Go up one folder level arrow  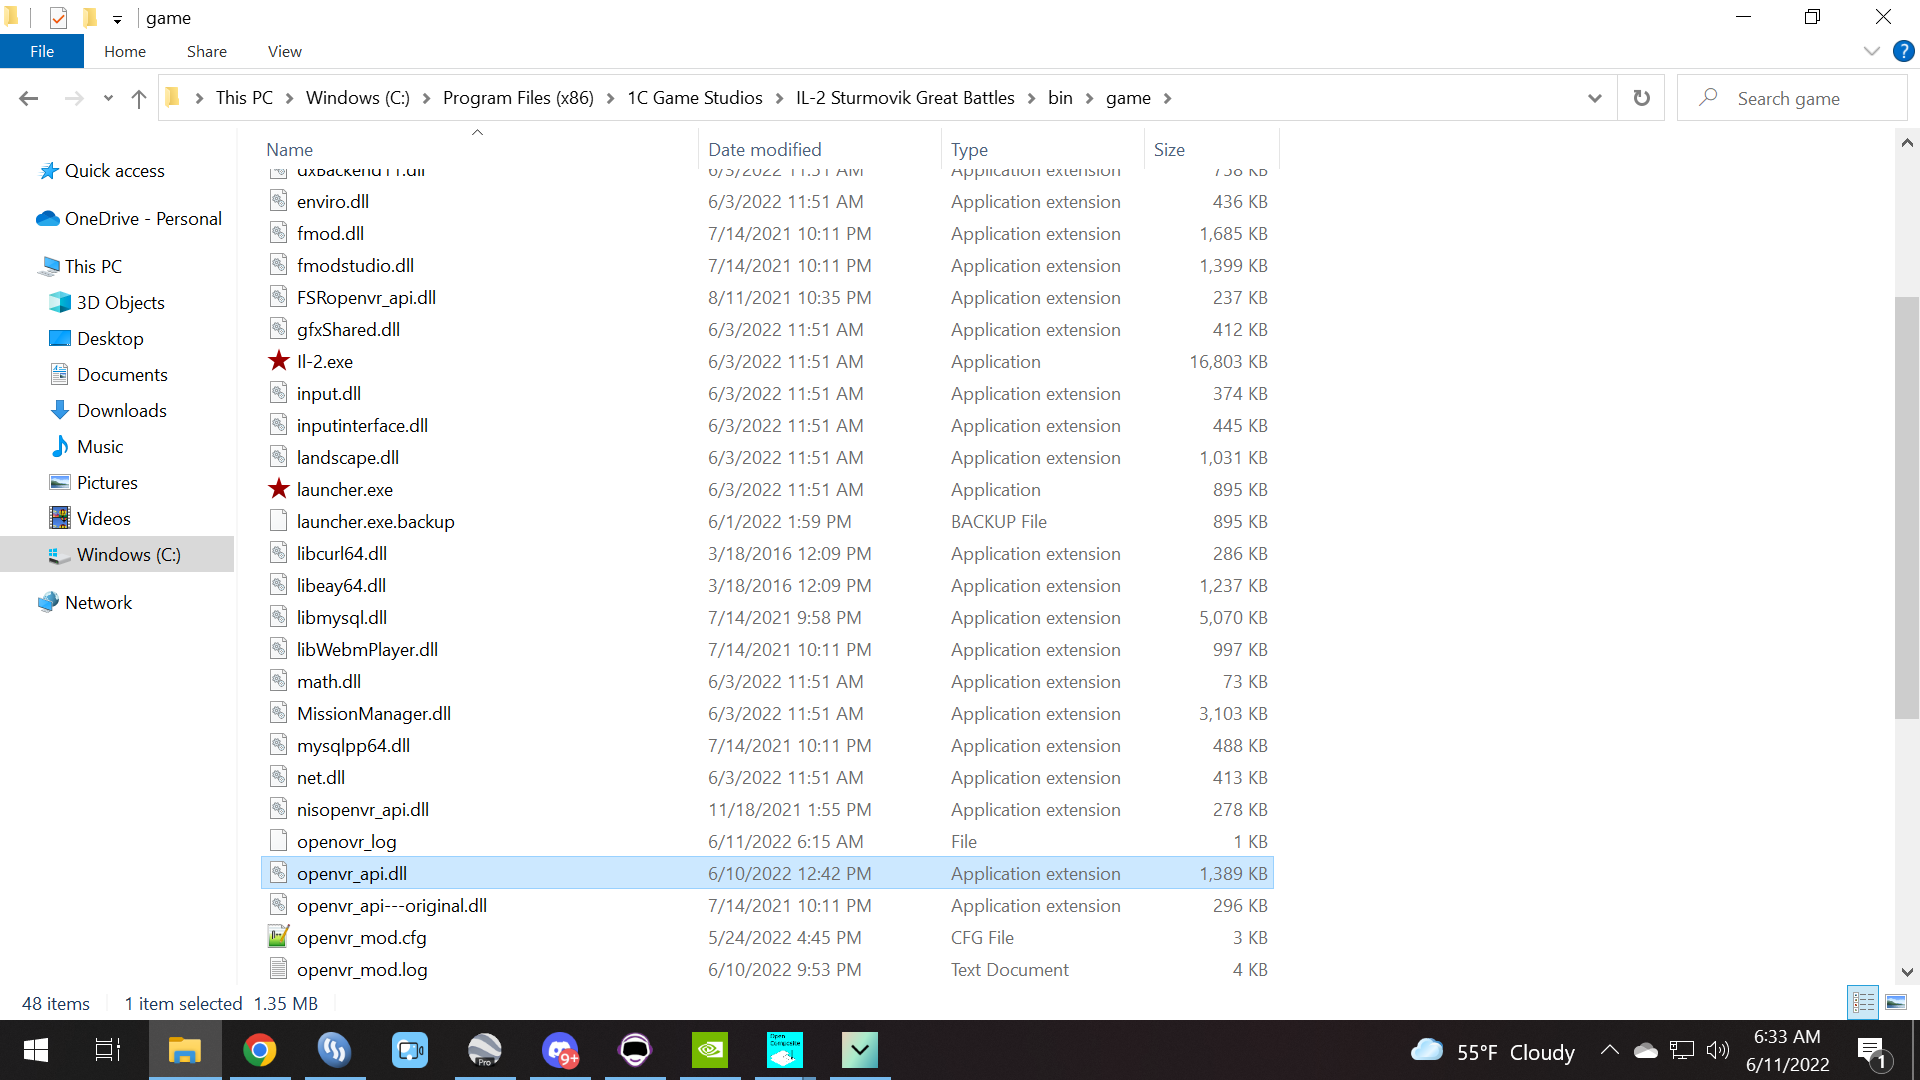click(x=139, y=98)
